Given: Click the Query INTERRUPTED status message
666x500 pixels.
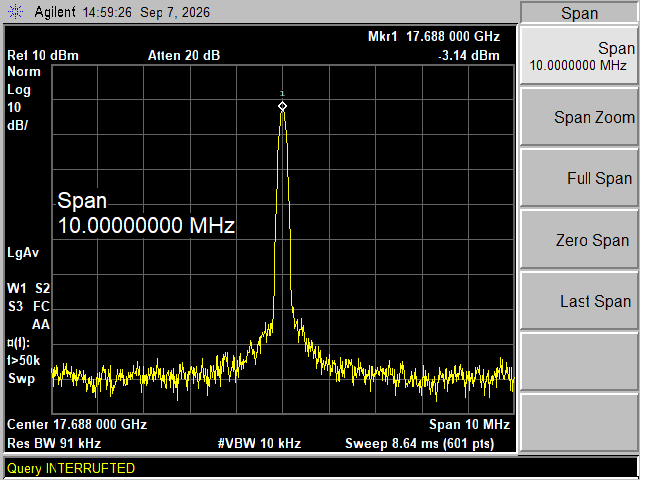Looking at the screenshot, I should pyautogui.click(x=71, y=468).
